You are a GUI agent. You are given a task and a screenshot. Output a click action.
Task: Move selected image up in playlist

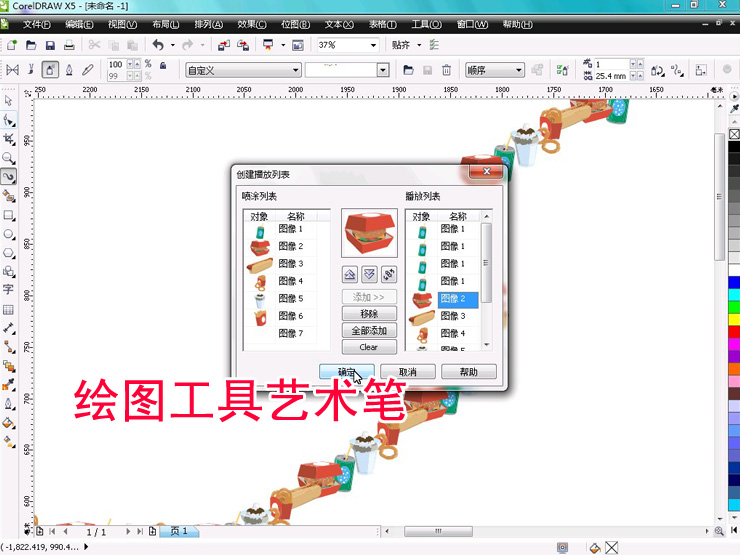point(350,273)
